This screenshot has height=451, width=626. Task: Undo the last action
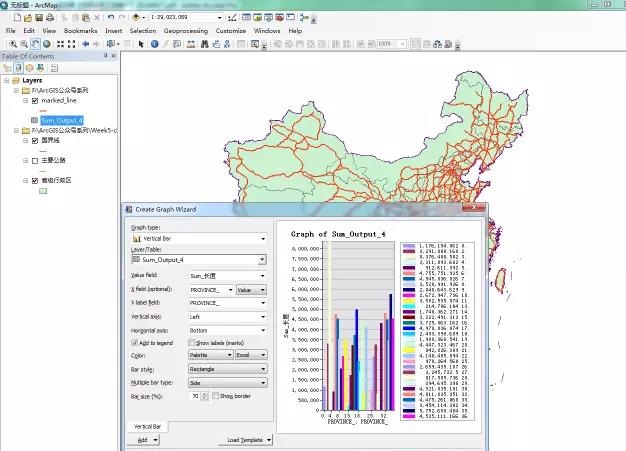(111, 18)
